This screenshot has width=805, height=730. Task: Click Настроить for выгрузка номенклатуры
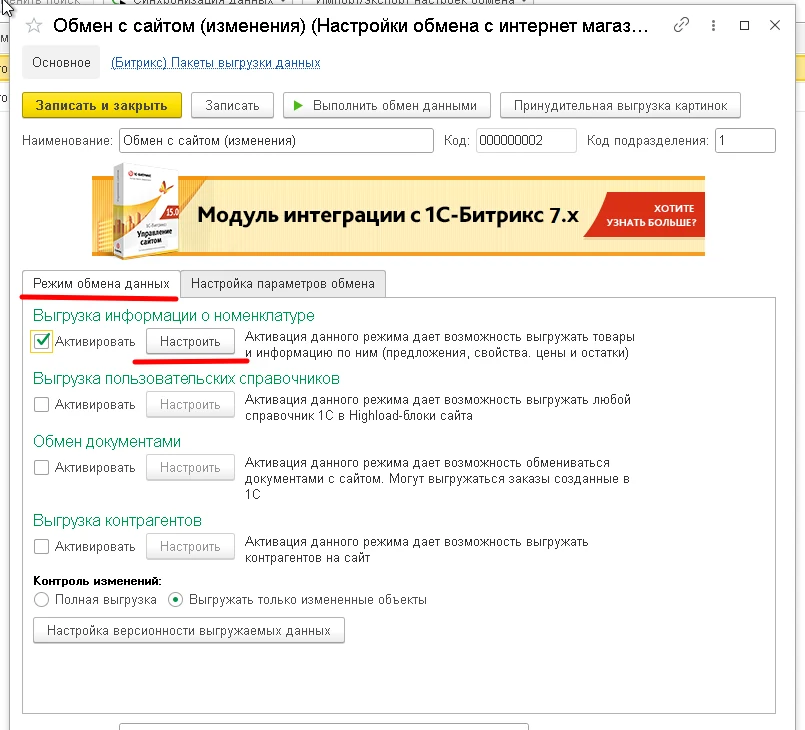[x=190, y=341]
